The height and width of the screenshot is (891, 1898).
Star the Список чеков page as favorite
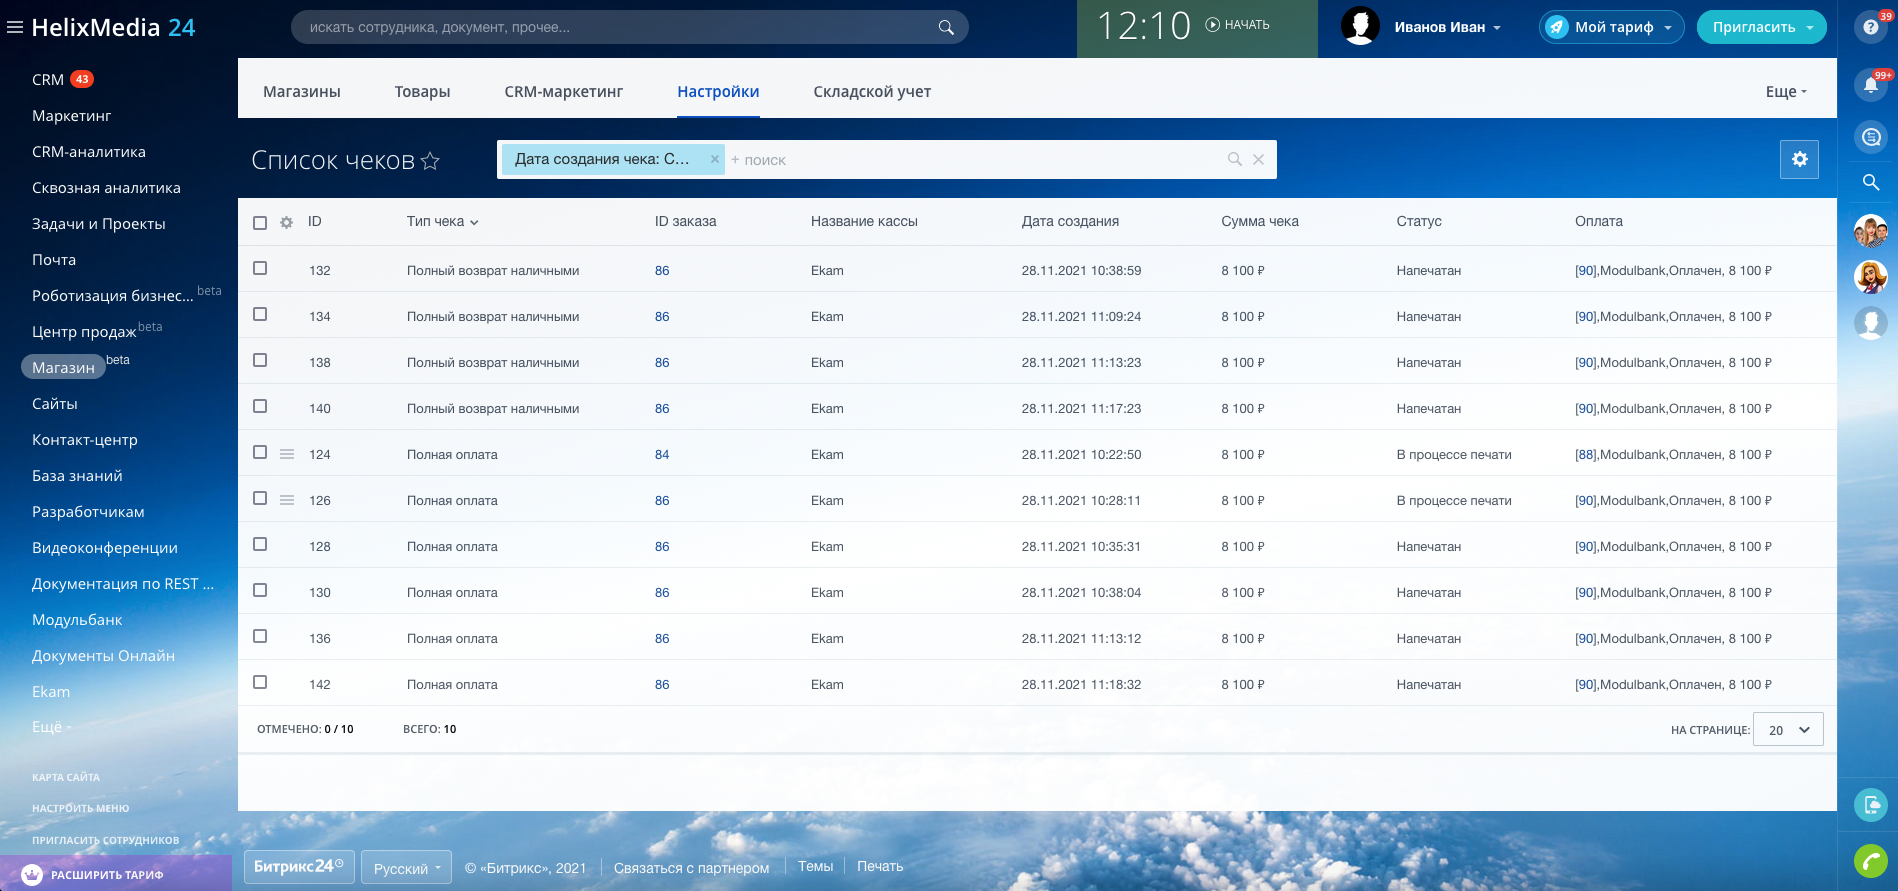pos(430,161)
